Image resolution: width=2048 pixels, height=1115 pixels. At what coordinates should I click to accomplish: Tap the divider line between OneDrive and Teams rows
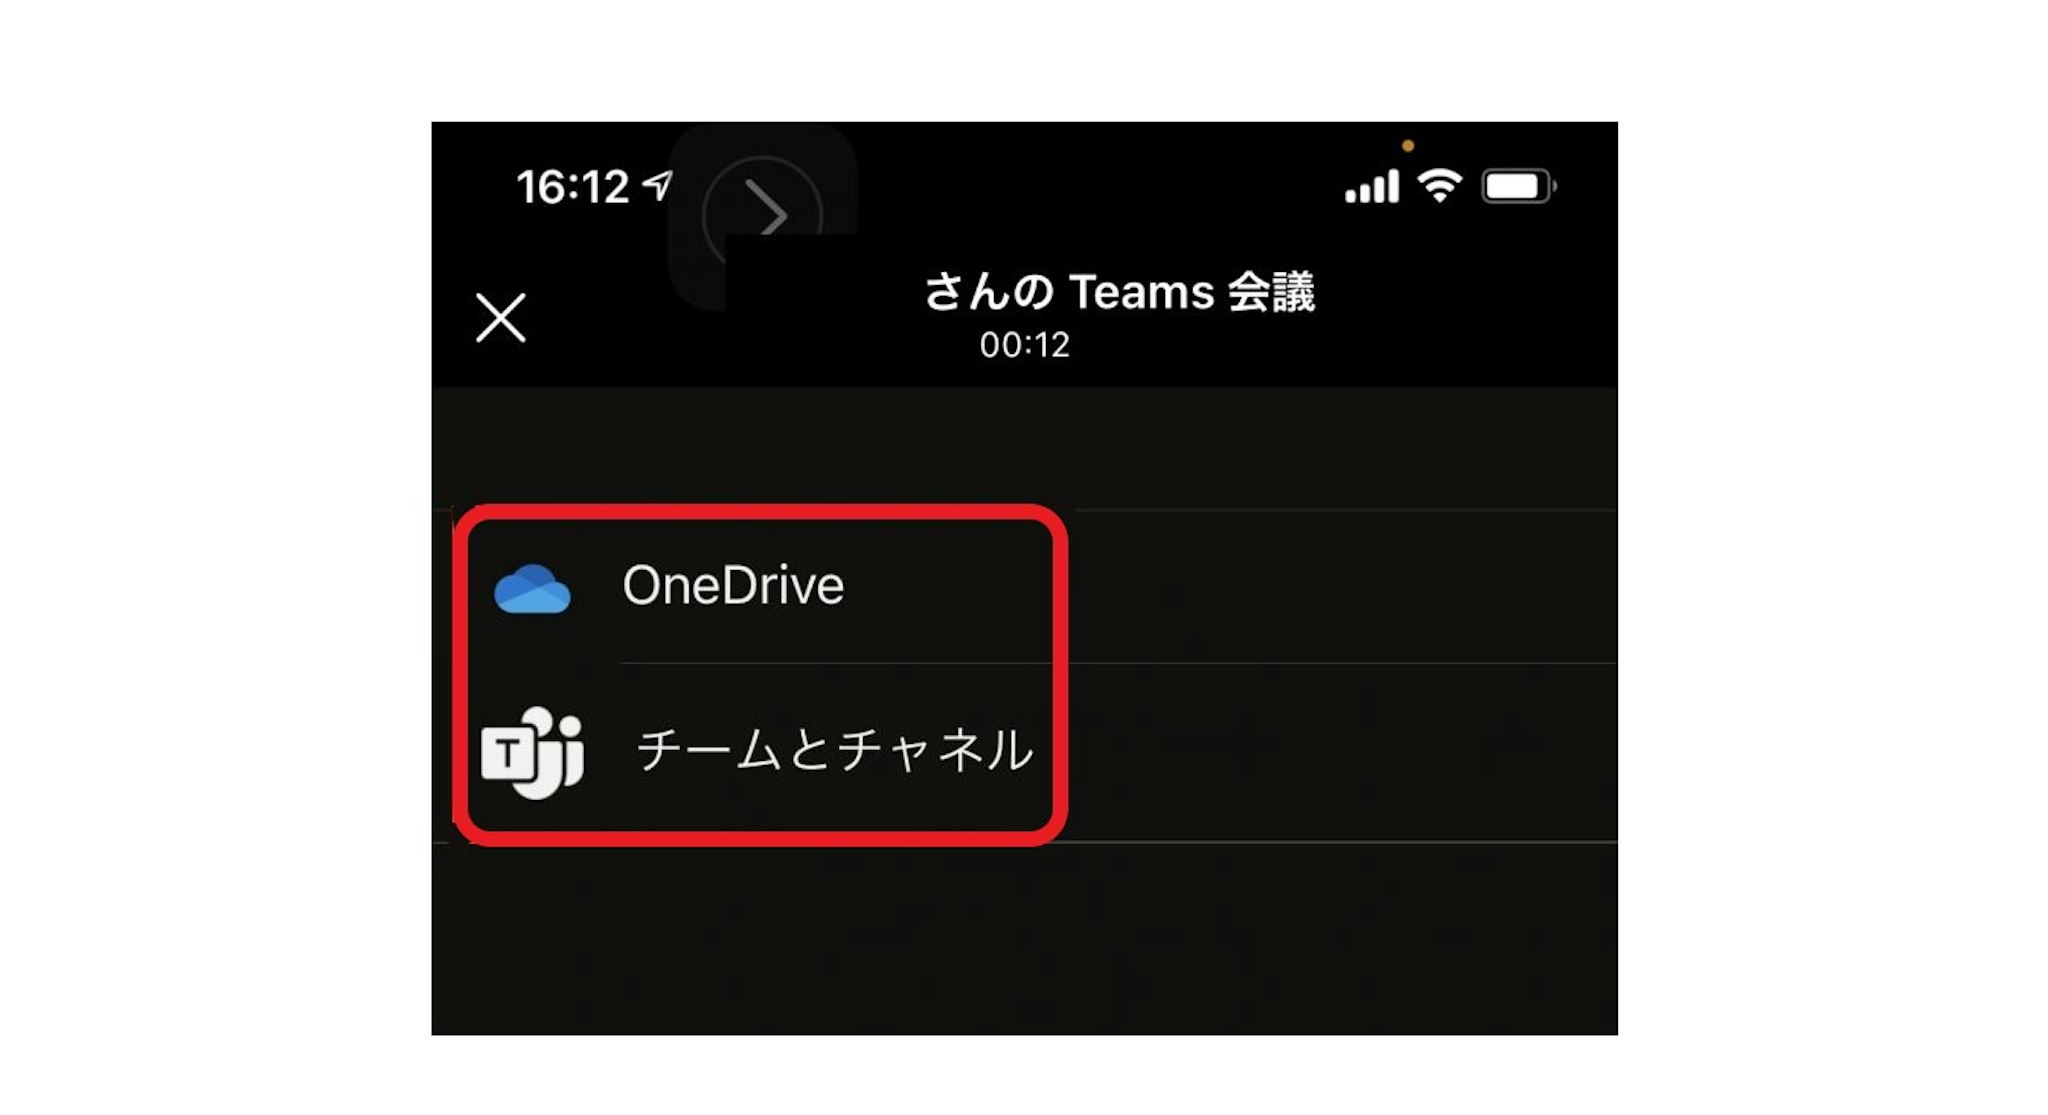[x=1118, y=663]
